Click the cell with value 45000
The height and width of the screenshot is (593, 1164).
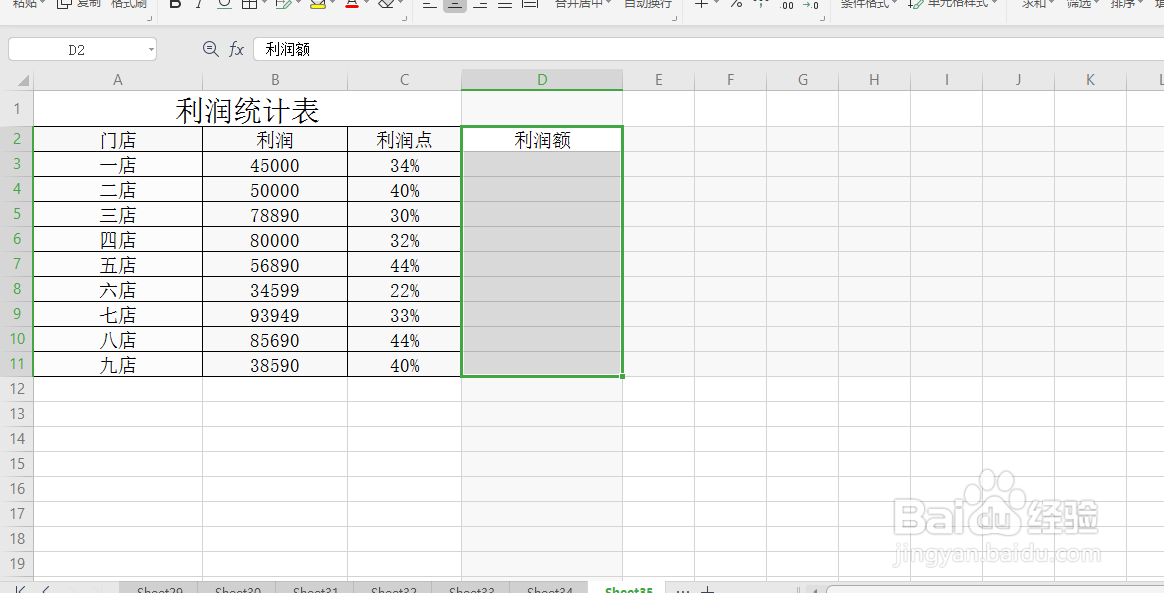275,165
